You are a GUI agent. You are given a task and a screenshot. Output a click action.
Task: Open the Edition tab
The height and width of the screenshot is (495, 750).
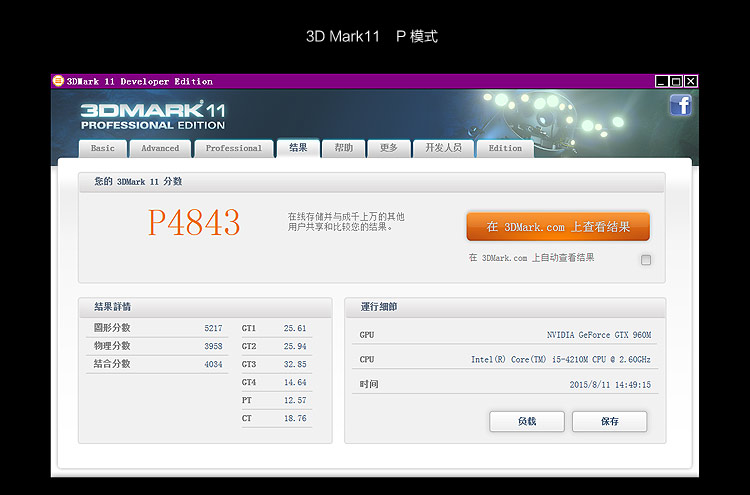click(505, 148)
